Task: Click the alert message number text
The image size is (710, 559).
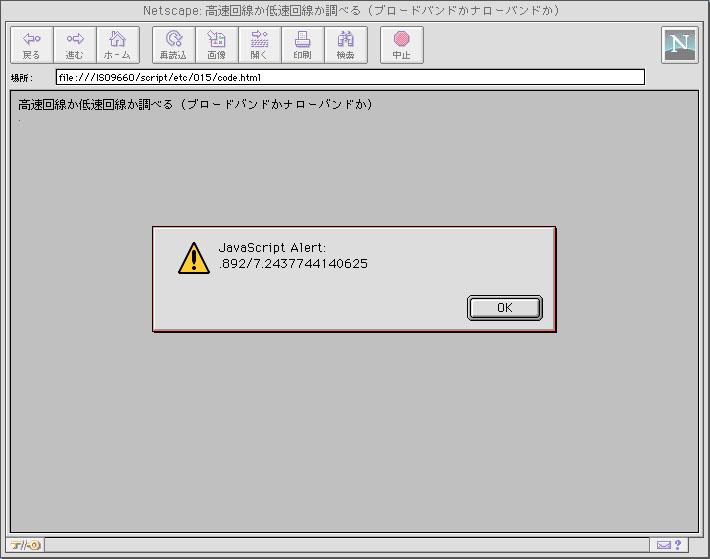Action: click(x=293, y=263)
